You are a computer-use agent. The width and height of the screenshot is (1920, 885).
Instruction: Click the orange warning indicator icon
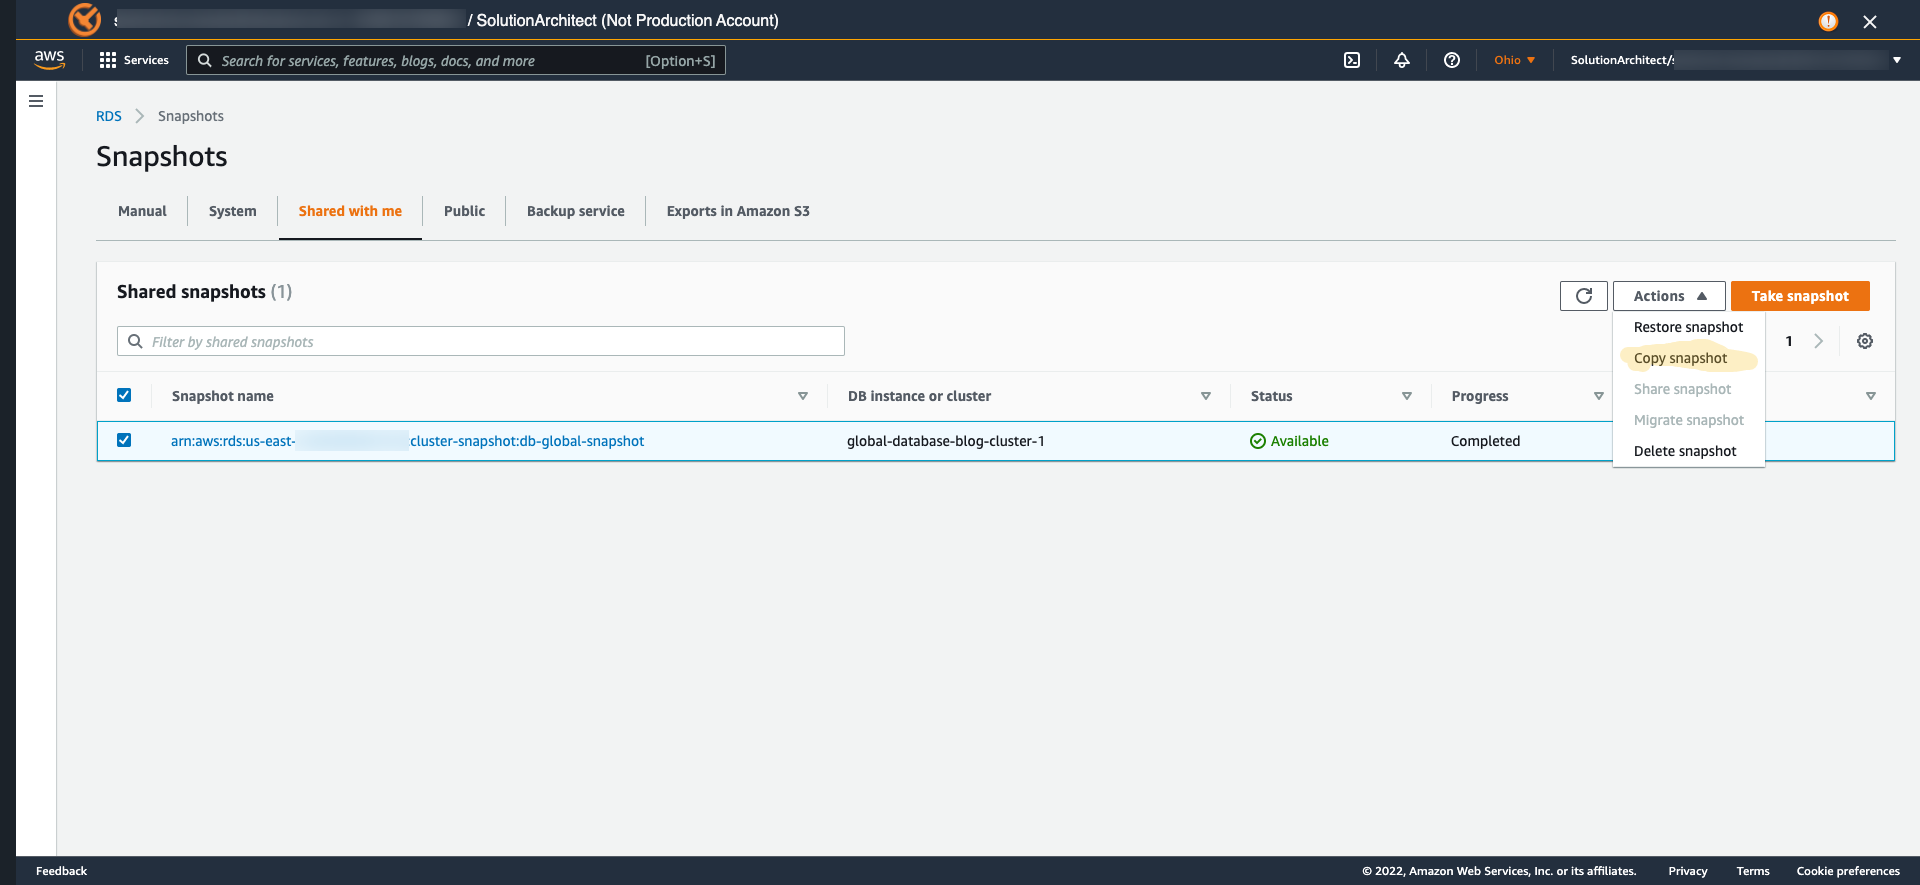[x=1828, y=21]
